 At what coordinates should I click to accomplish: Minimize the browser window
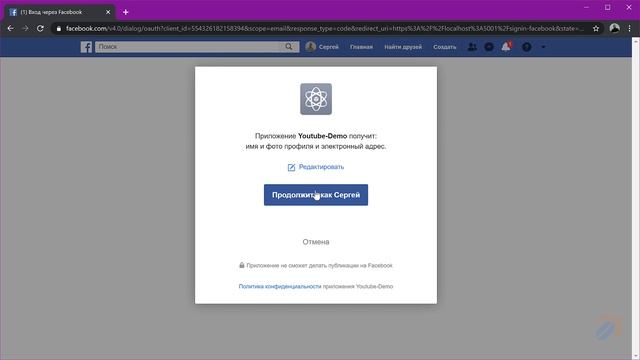coord(587,7)
